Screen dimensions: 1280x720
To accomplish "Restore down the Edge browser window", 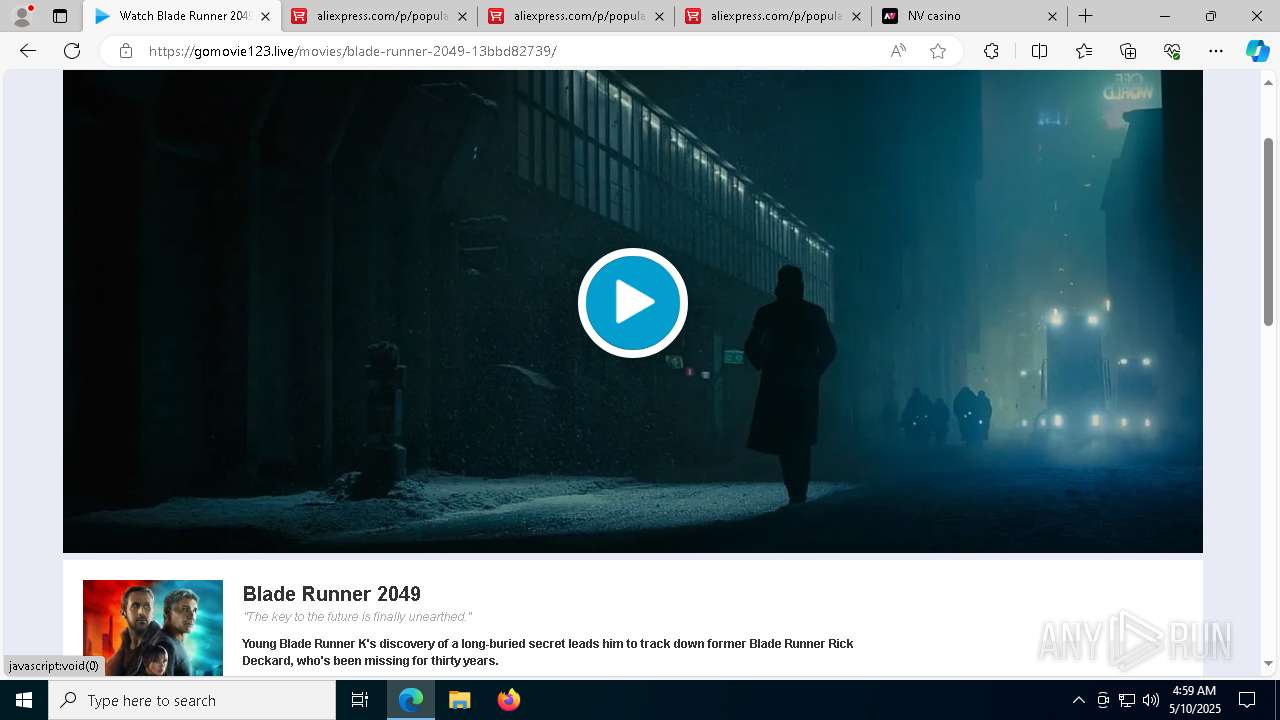I will [x=1211, y=16].
